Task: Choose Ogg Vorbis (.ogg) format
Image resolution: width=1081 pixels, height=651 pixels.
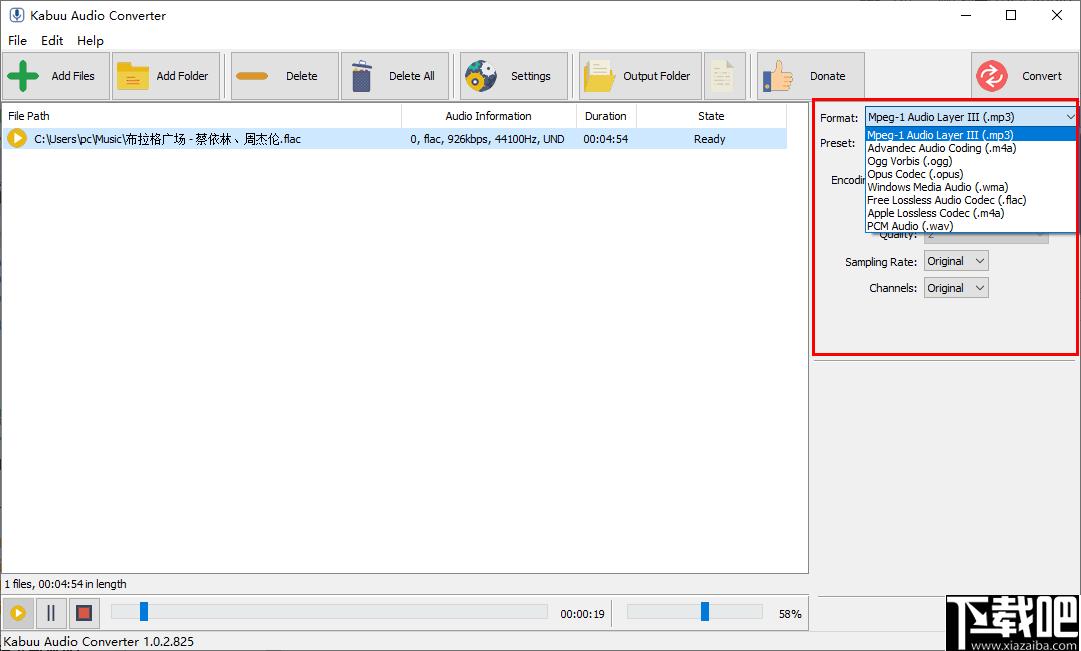Action: tap(971, 161)
